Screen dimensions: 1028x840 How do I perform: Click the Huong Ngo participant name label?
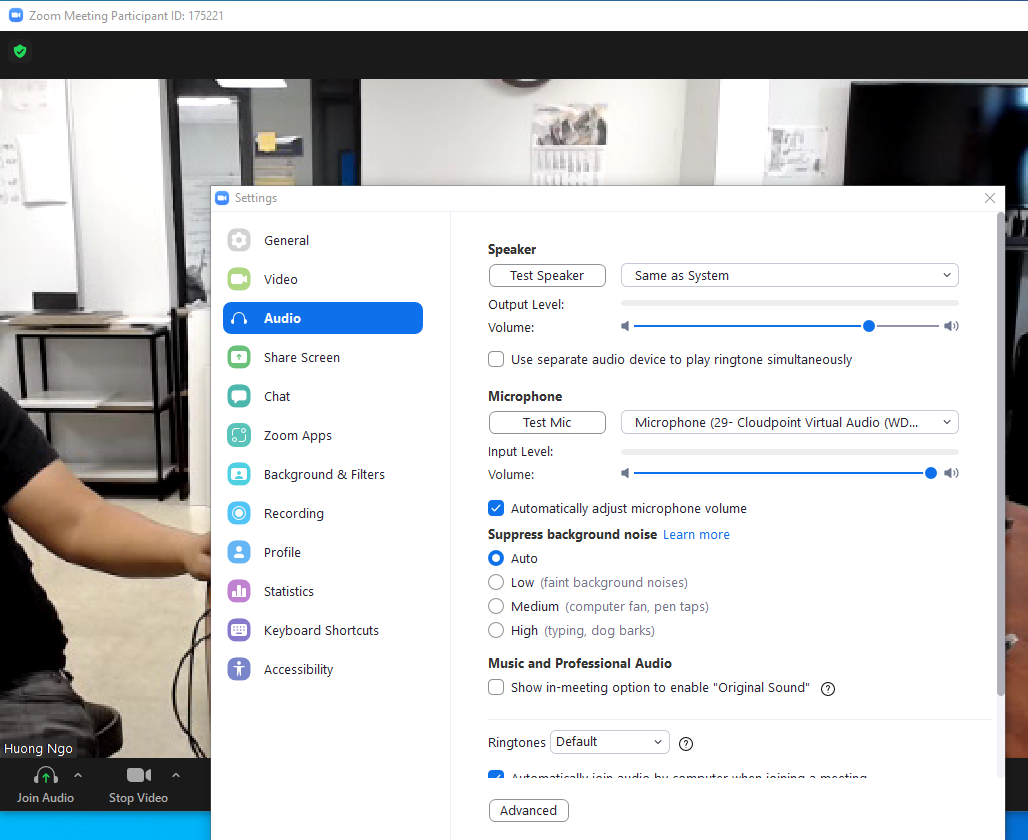[x=38, y=748]
